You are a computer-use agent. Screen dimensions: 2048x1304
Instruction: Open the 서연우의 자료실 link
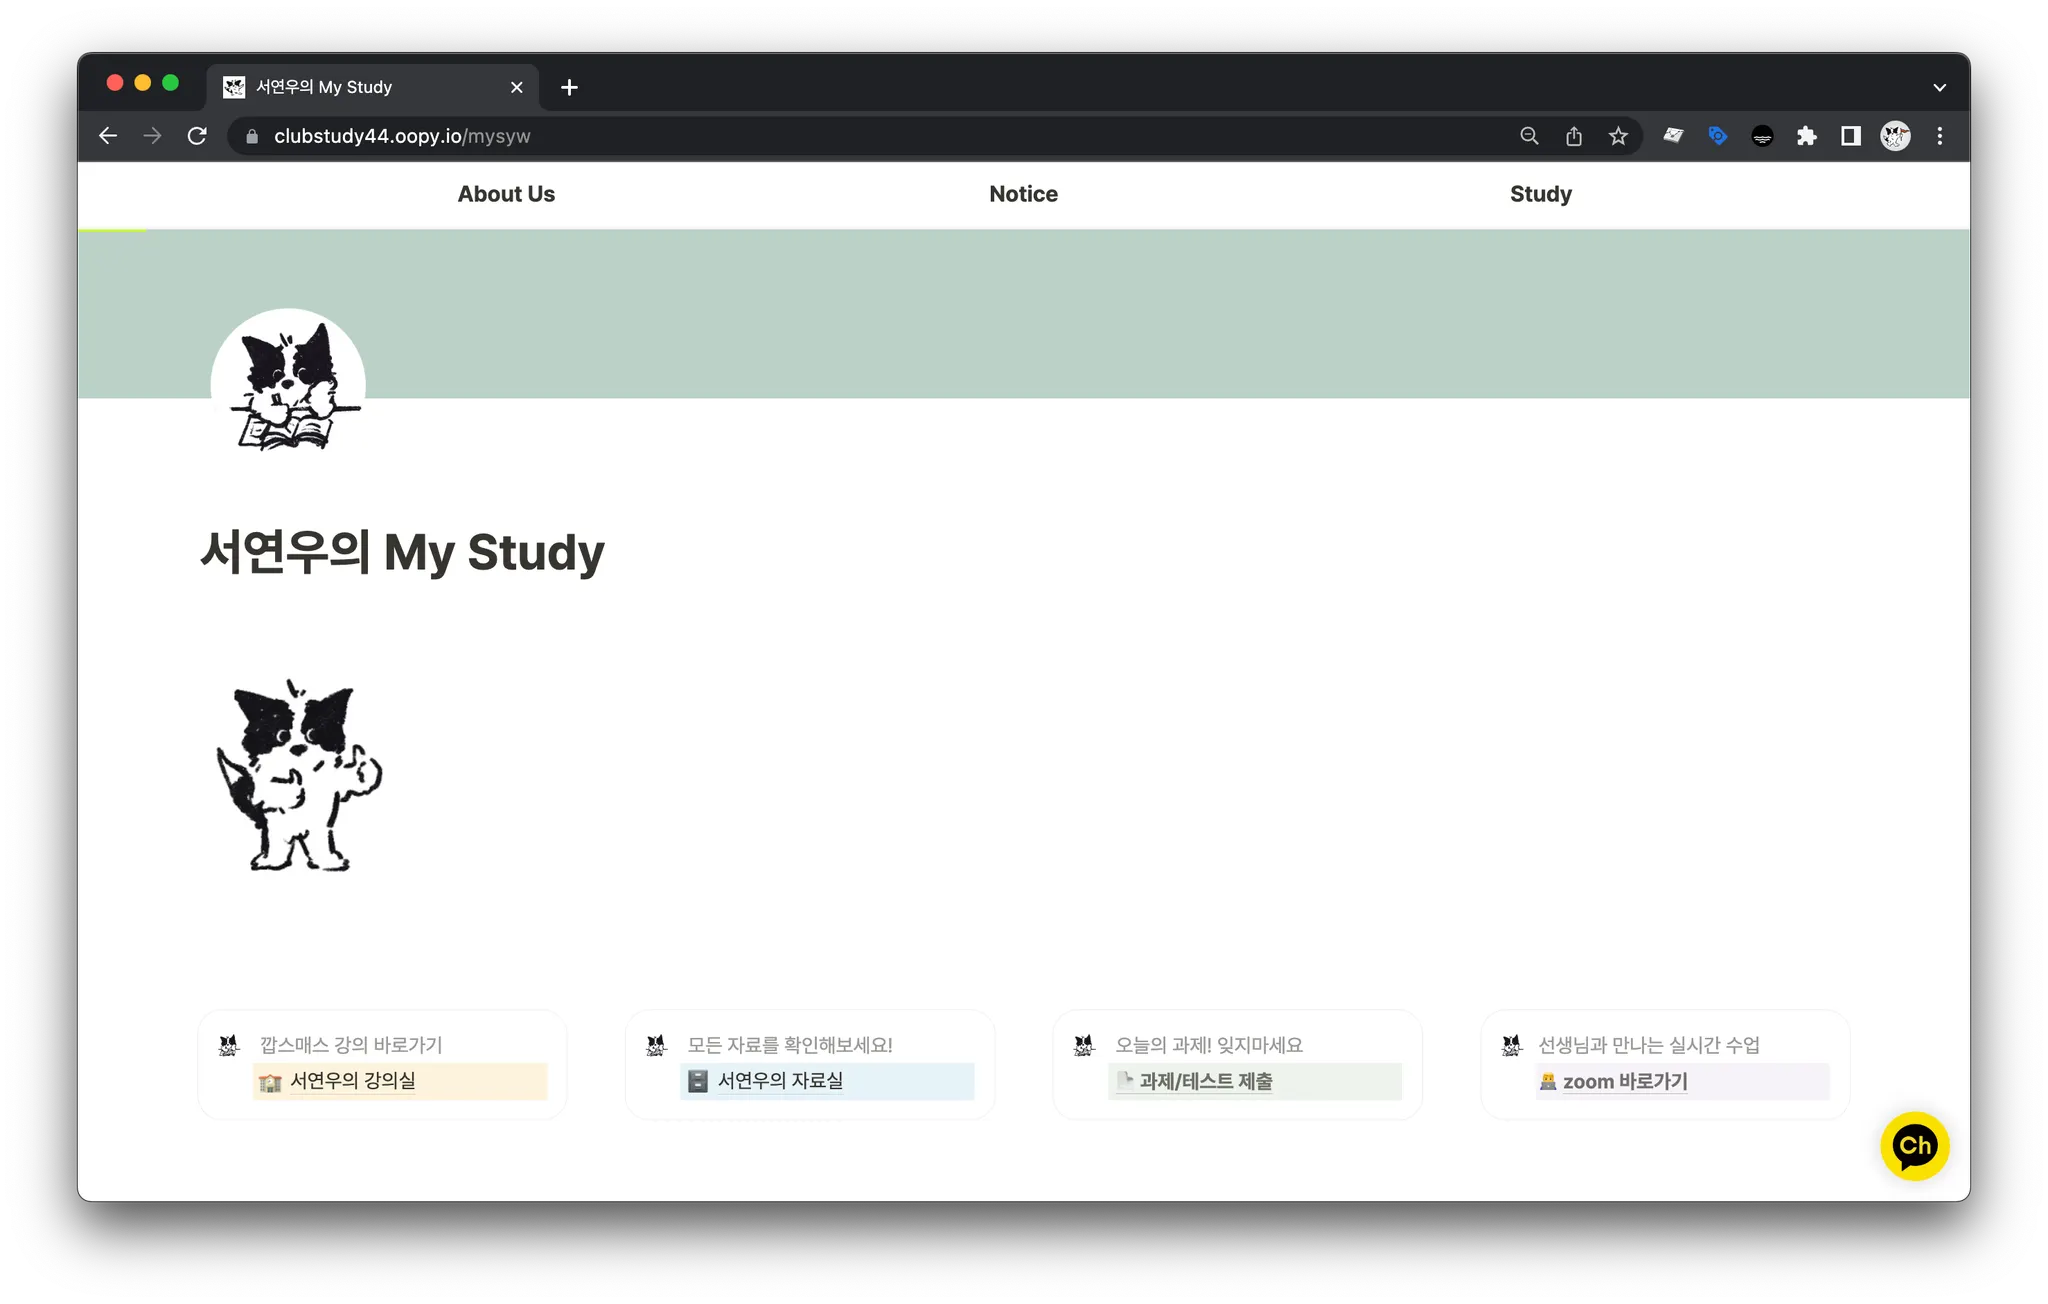(780, 1081)
